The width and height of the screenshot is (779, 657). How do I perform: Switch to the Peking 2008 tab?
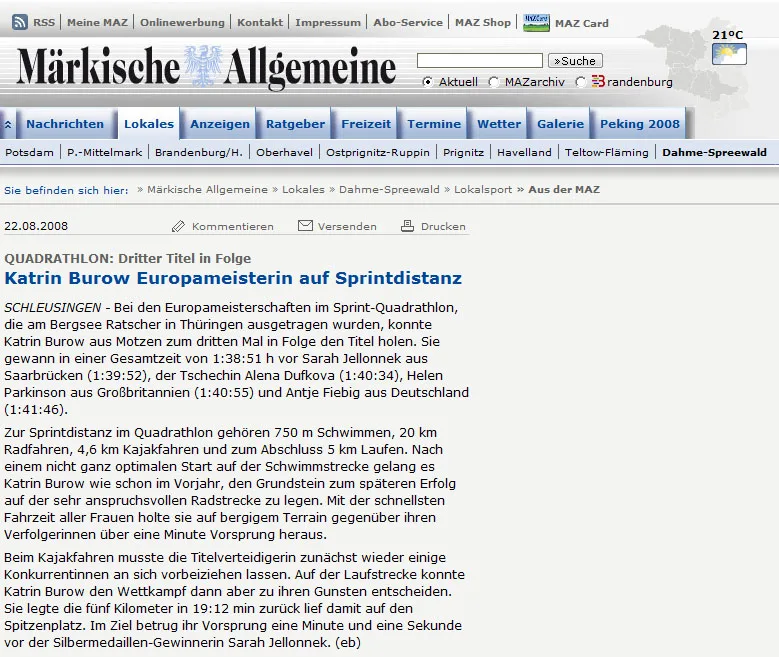click(x=640, y=124)
